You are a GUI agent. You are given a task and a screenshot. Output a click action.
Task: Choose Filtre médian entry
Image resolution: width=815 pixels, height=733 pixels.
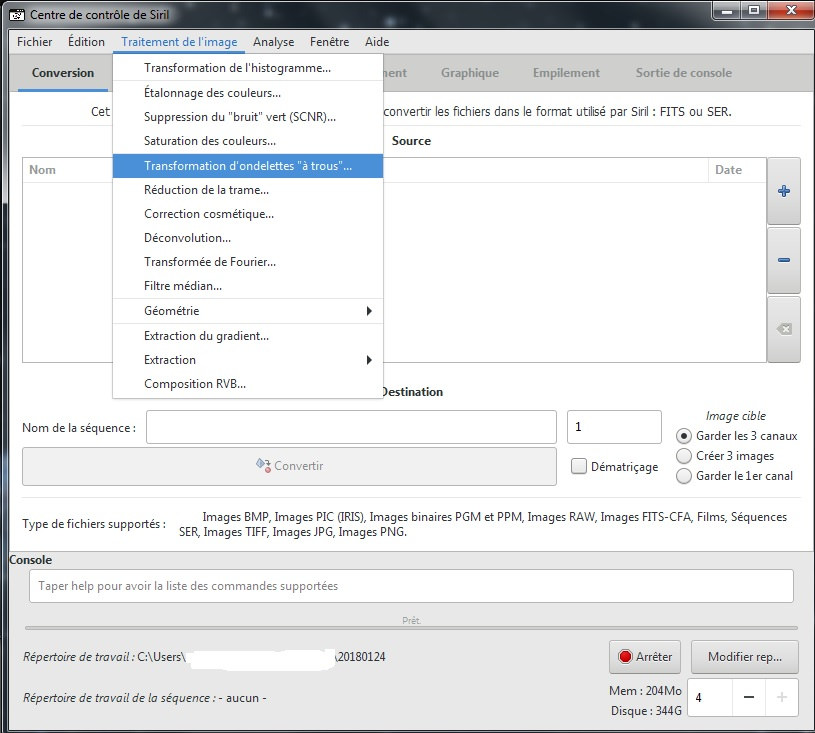(x=248, y=285)
